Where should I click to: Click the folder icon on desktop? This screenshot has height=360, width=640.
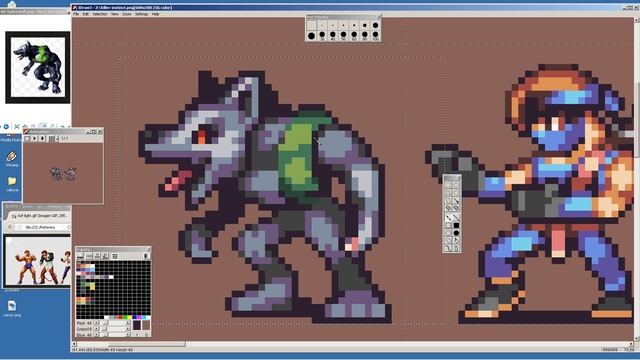click(12, 181)
